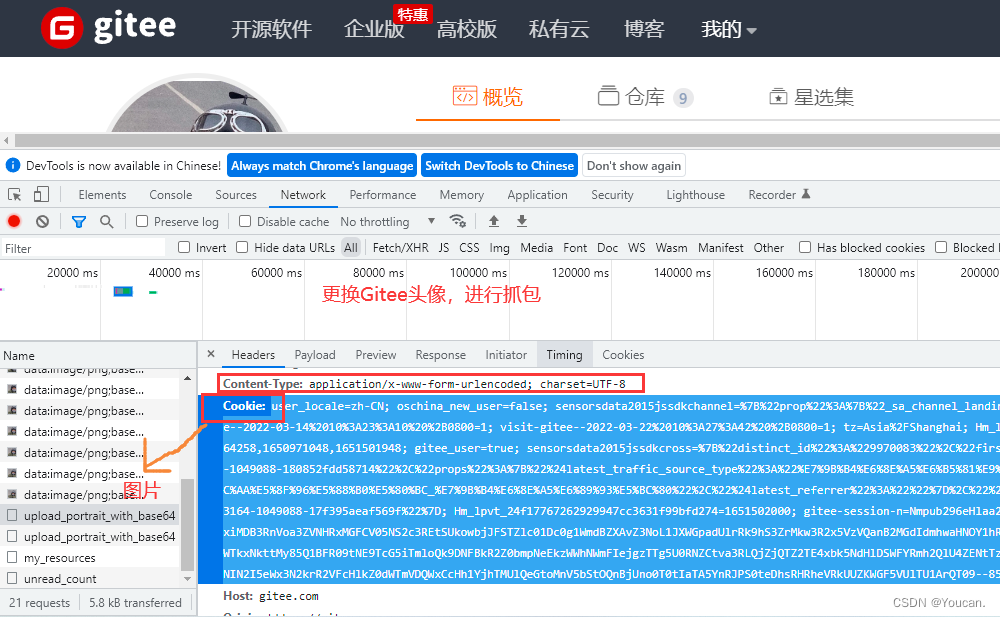Click the network Filter input field
This screenshot has width=1000, height=617.
[x=83, y=248]
